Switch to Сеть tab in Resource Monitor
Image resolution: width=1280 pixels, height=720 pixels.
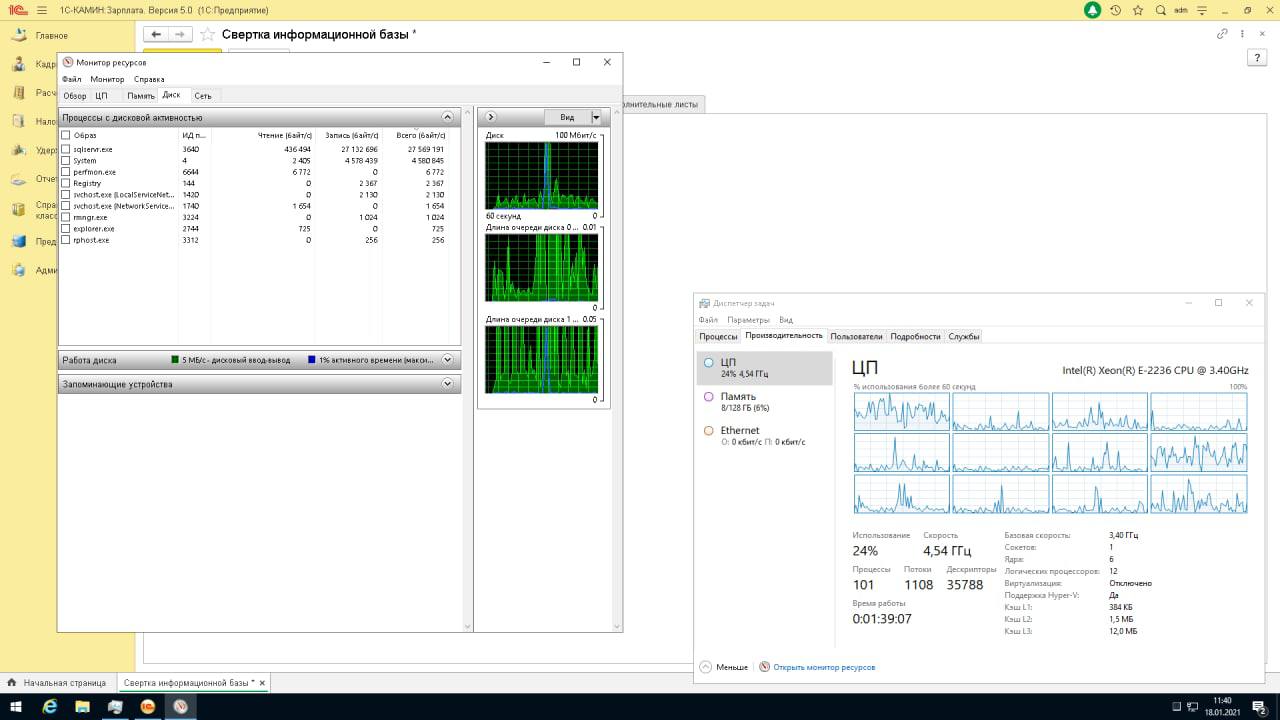[203, 96]
